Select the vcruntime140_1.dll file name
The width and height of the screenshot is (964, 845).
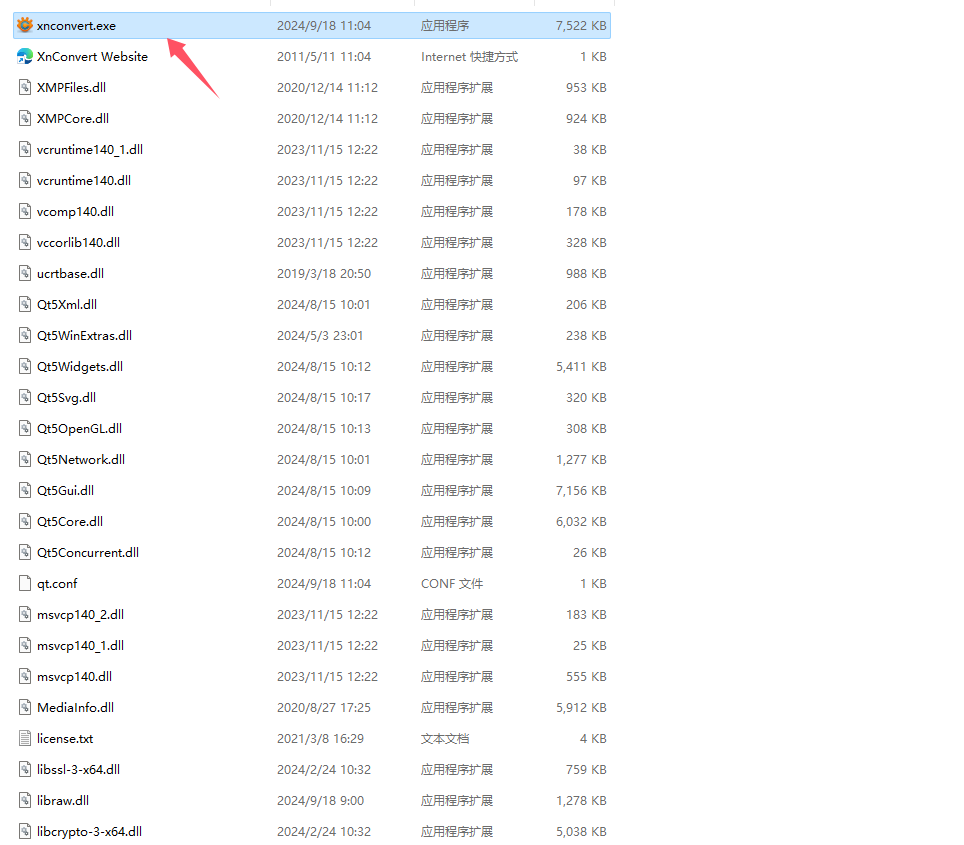click(x=90, y=150)
